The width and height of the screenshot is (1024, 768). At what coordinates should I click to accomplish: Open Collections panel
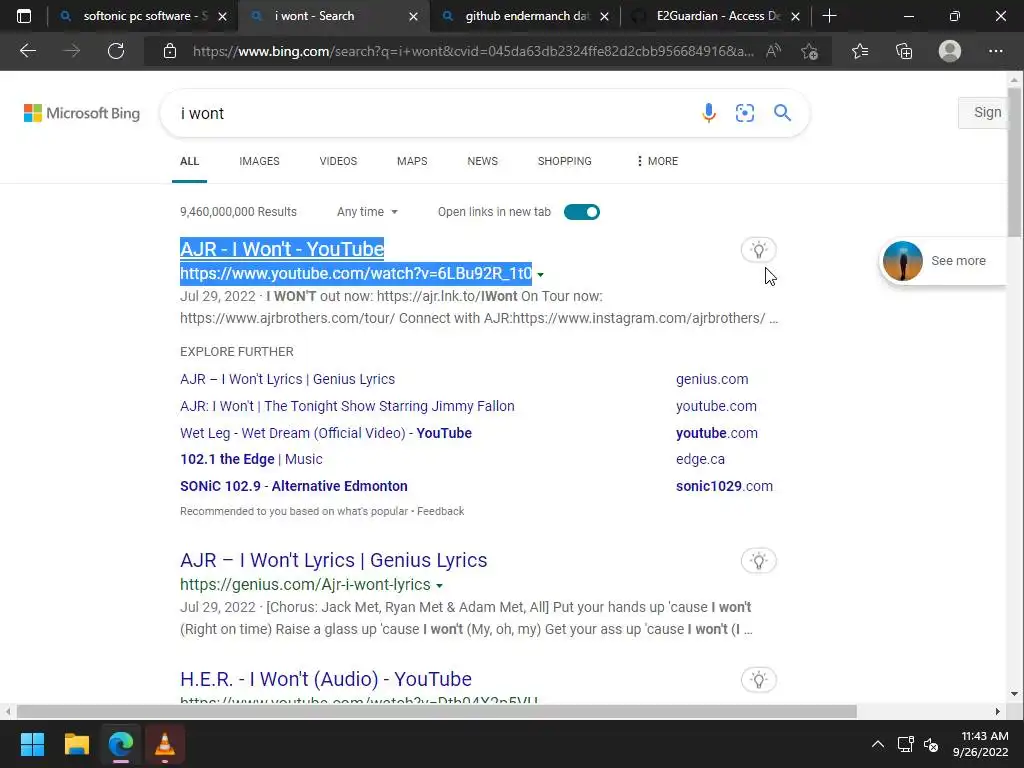(x=904, y=51)
